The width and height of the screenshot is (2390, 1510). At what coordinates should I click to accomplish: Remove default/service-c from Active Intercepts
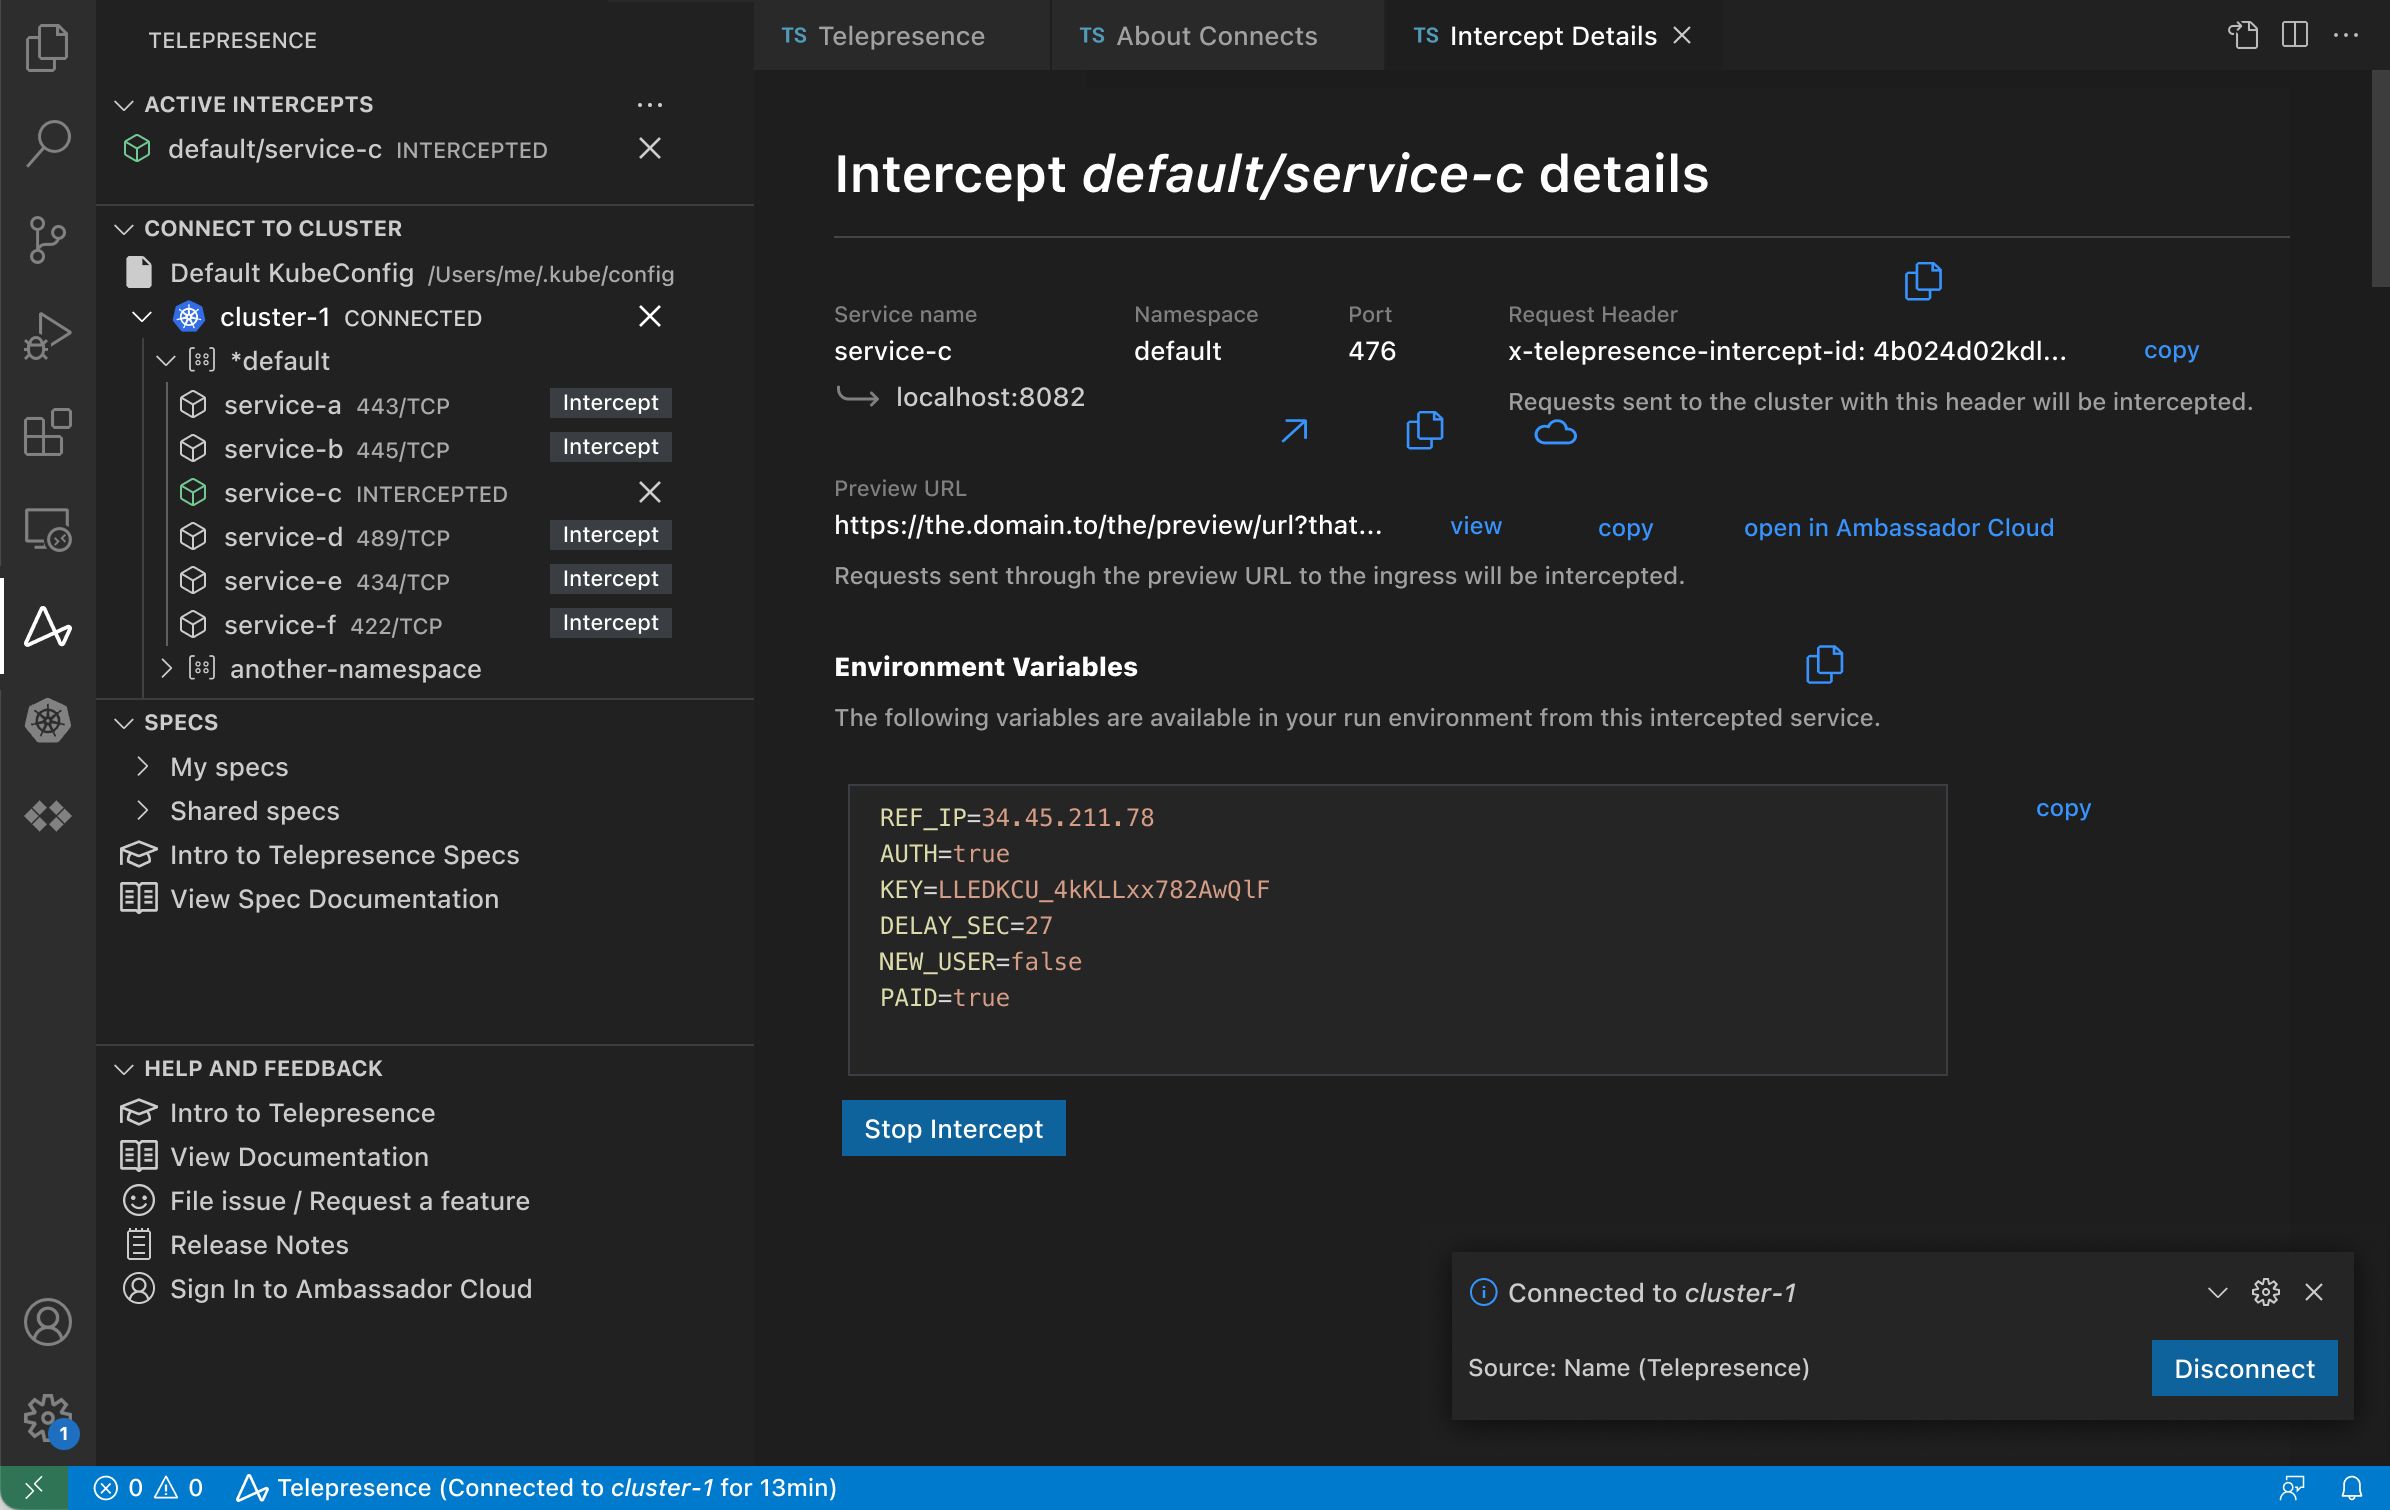[x=650, y=148]
